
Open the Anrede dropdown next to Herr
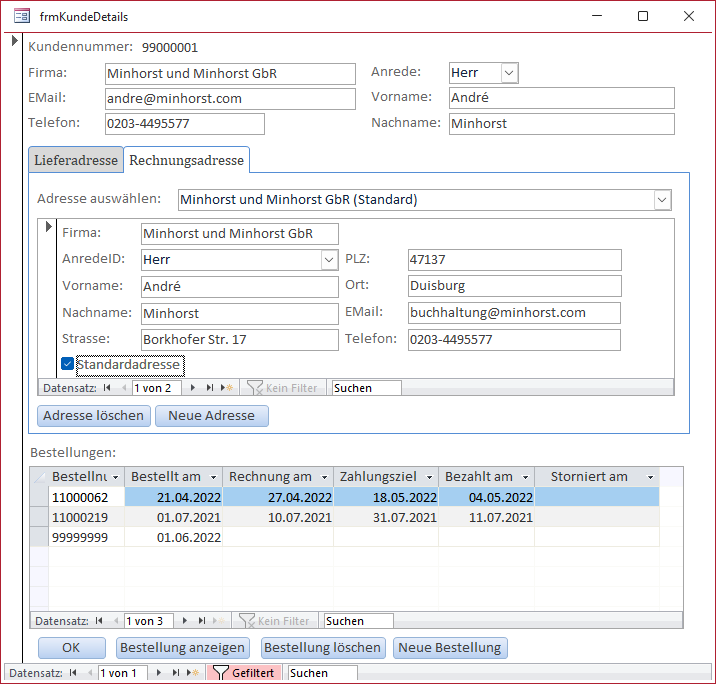point(509,73)
